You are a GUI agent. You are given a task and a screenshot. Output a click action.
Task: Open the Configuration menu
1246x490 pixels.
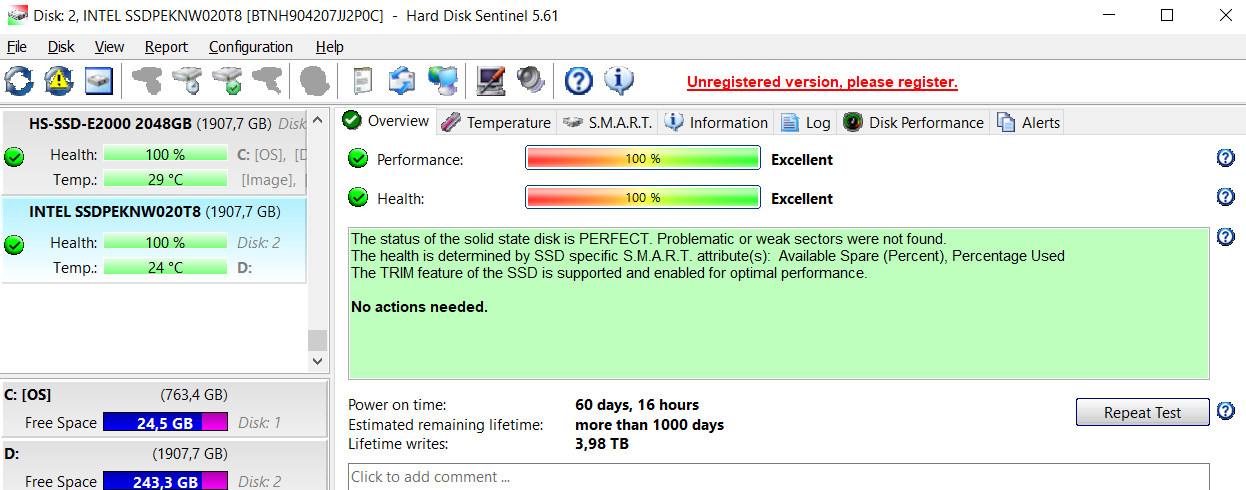[x=251, y=47]
